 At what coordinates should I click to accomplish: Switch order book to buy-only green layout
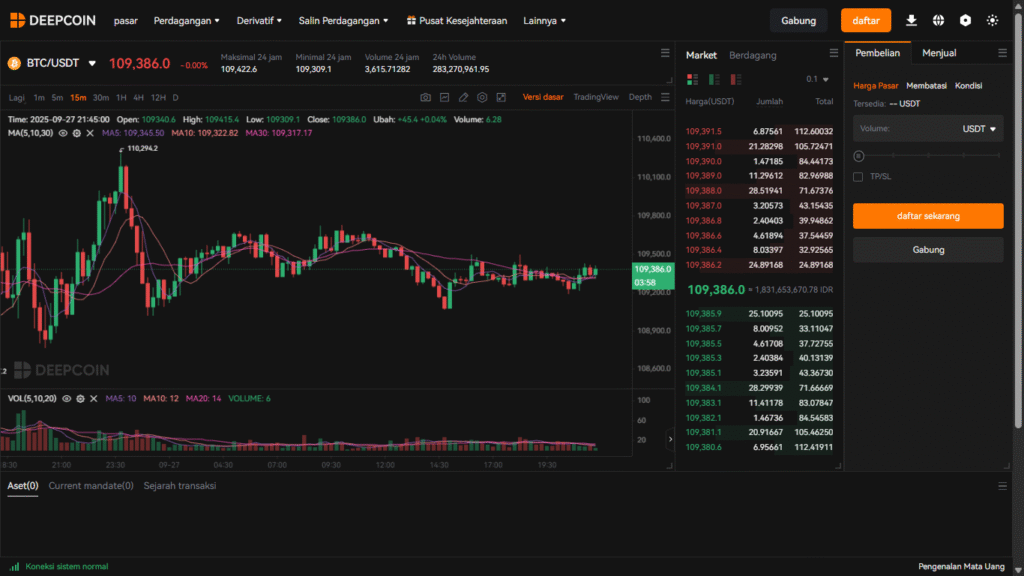point(716,79)
